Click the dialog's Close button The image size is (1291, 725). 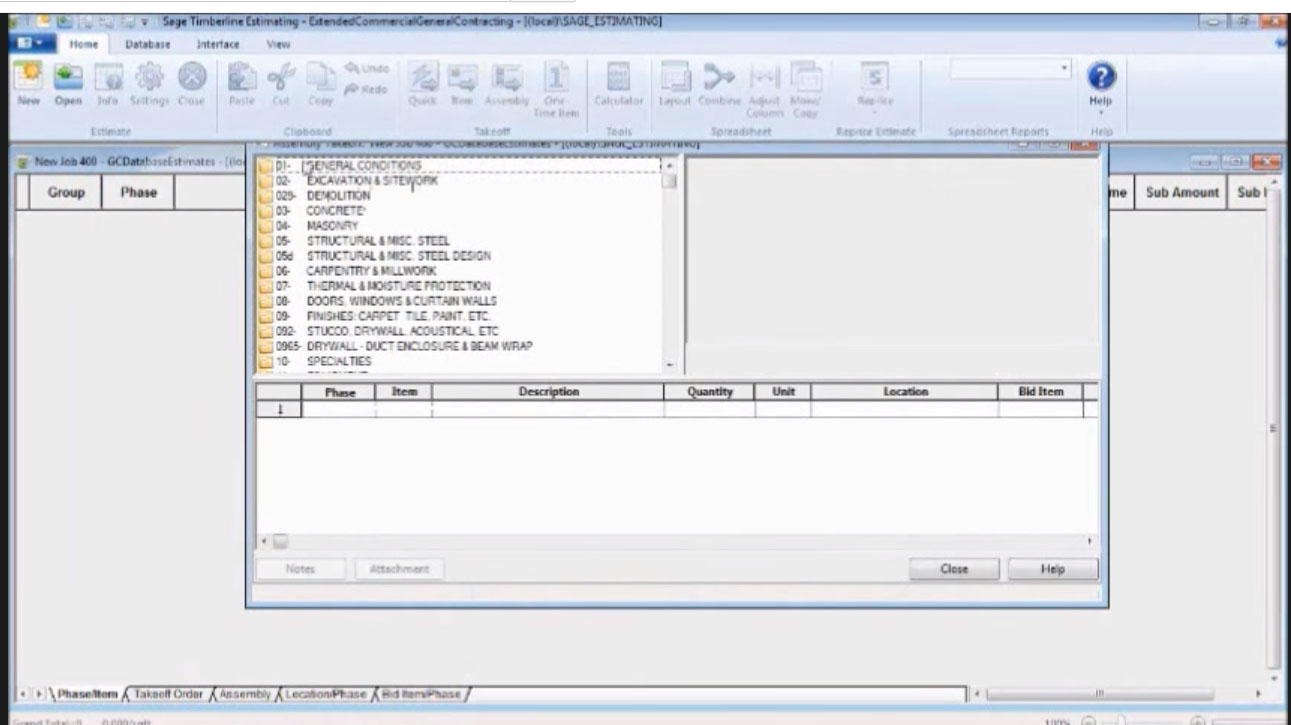click(954, 569)
